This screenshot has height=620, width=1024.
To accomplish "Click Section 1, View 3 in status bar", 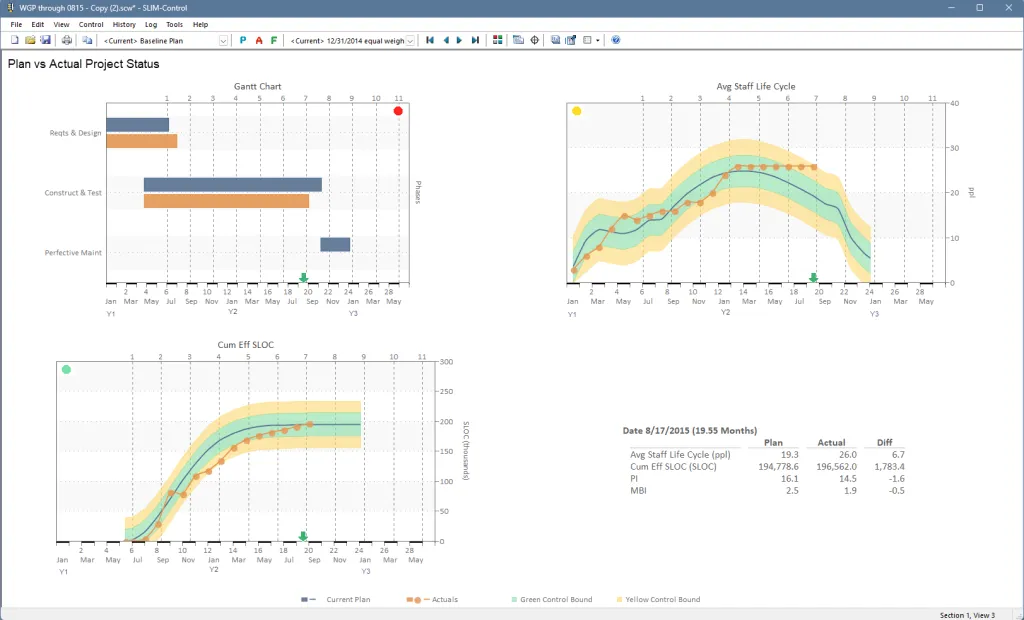I will (x=967, y=615).
